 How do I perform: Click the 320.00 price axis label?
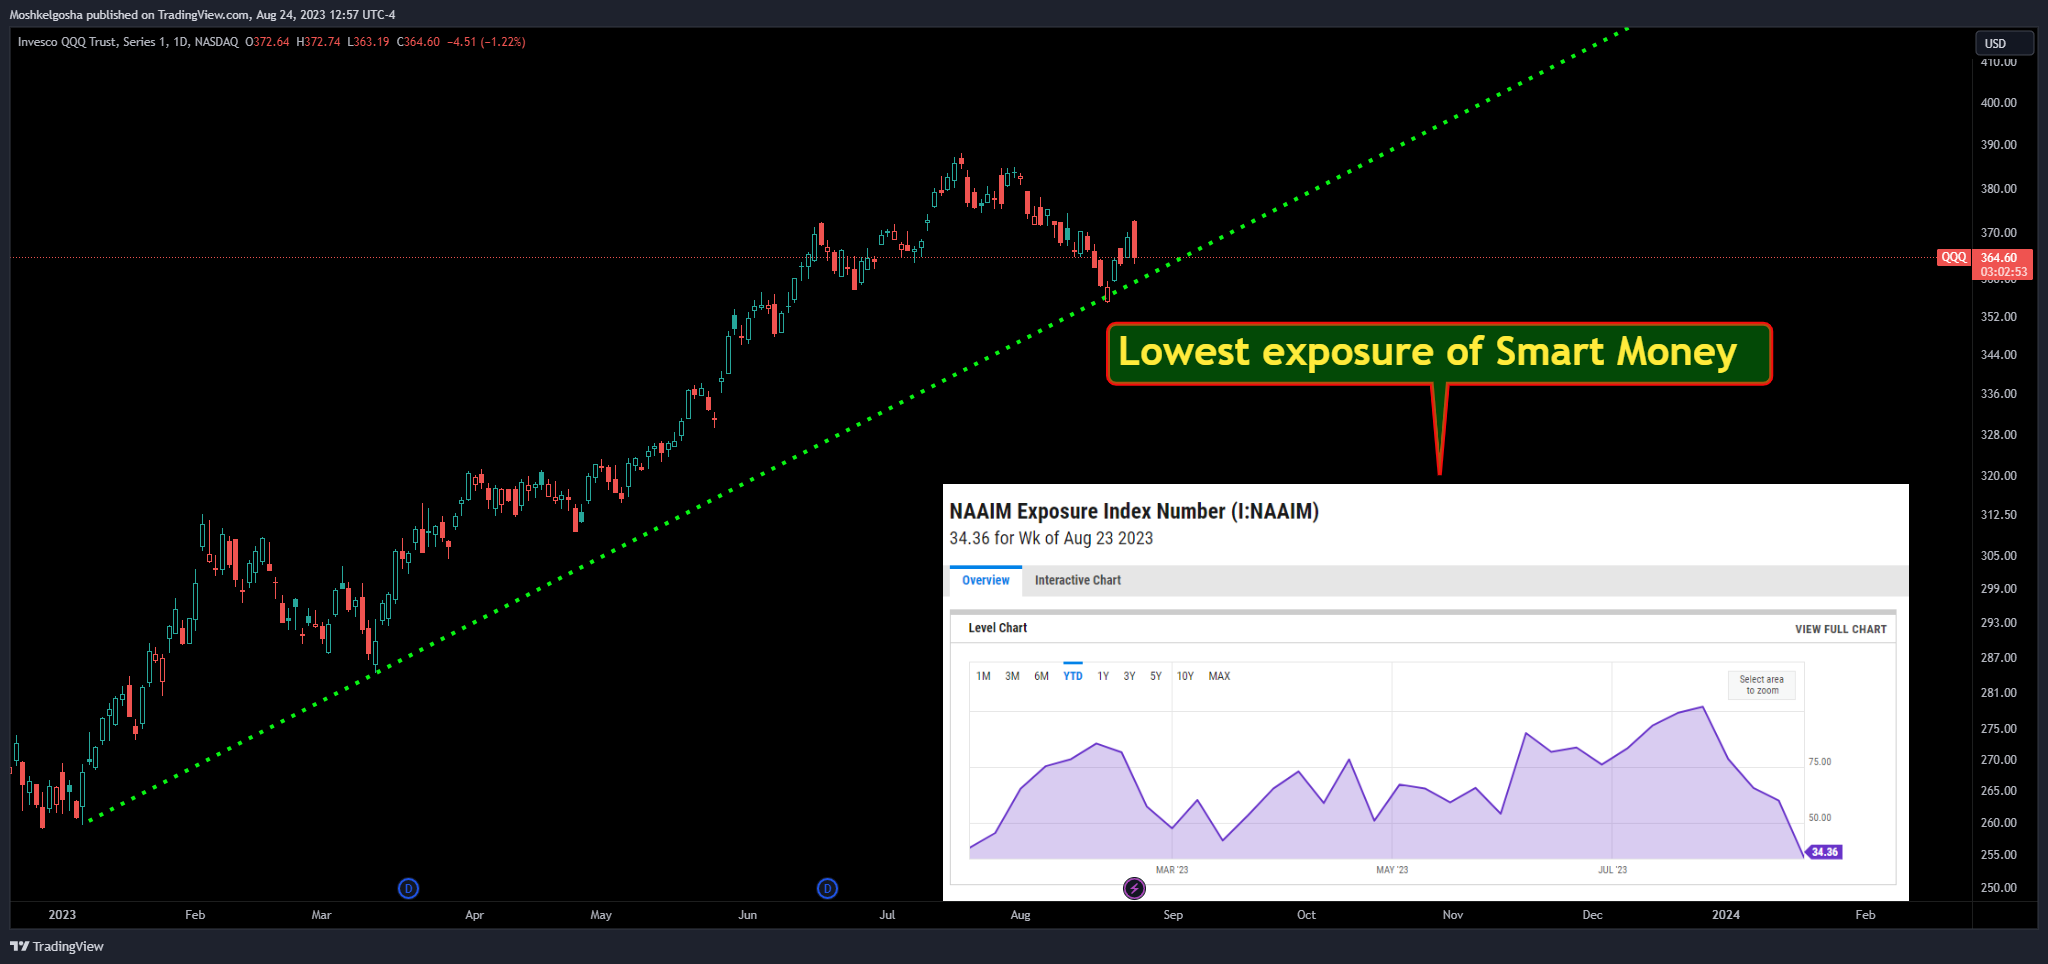click(1999, 476)
